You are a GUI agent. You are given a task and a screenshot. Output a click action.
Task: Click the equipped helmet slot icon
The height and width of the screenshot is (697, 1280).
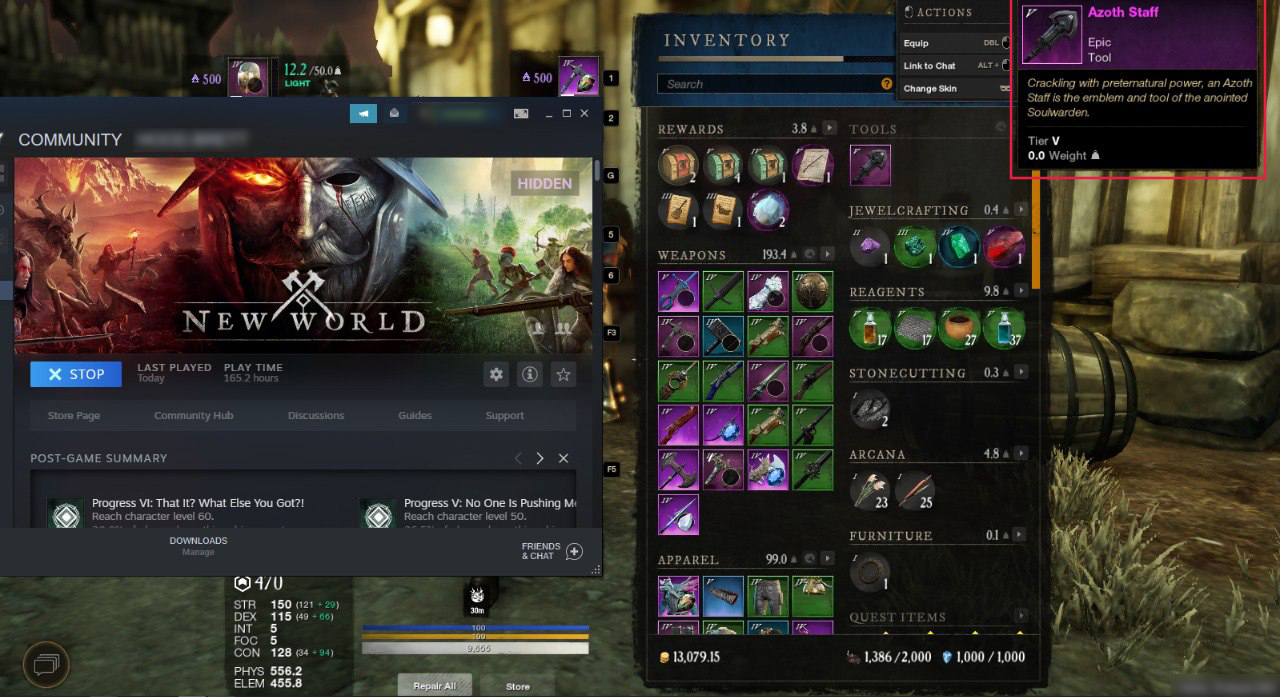click(x=248, y=78)
